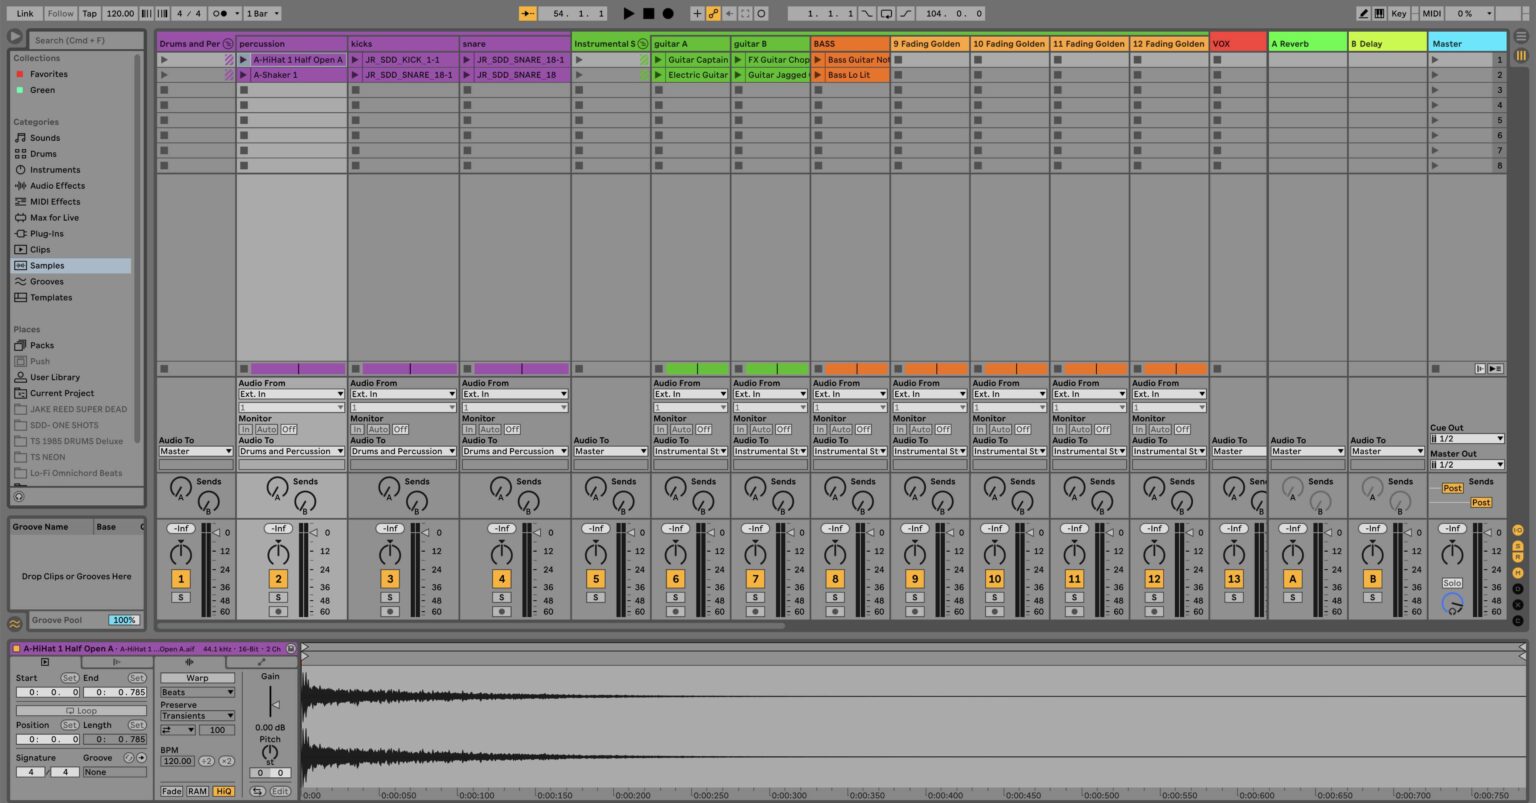Start playback with the Play button

click(x=628, y=14)
